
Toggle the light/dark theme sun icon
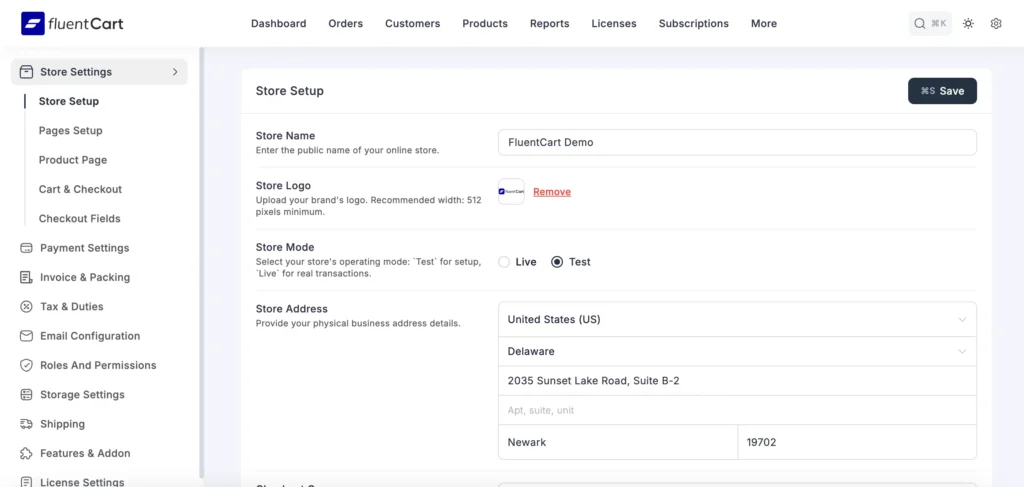pyautogui.click(x=968, y=24)
